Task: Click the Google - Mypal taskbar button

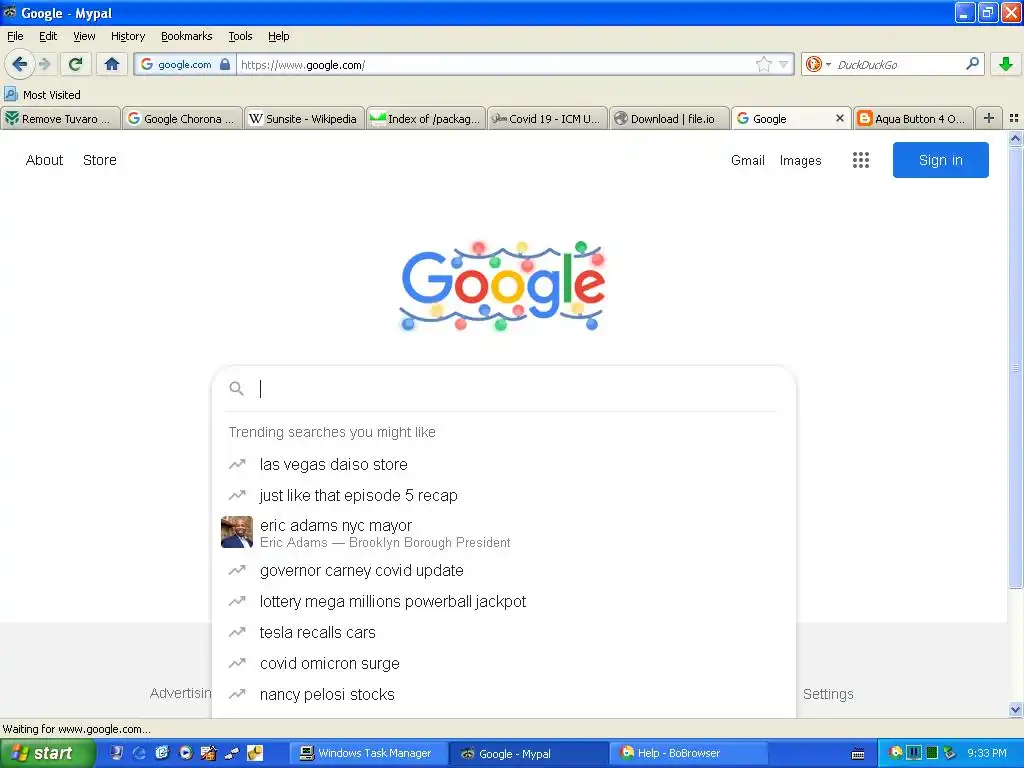Action: pos(528,753)
